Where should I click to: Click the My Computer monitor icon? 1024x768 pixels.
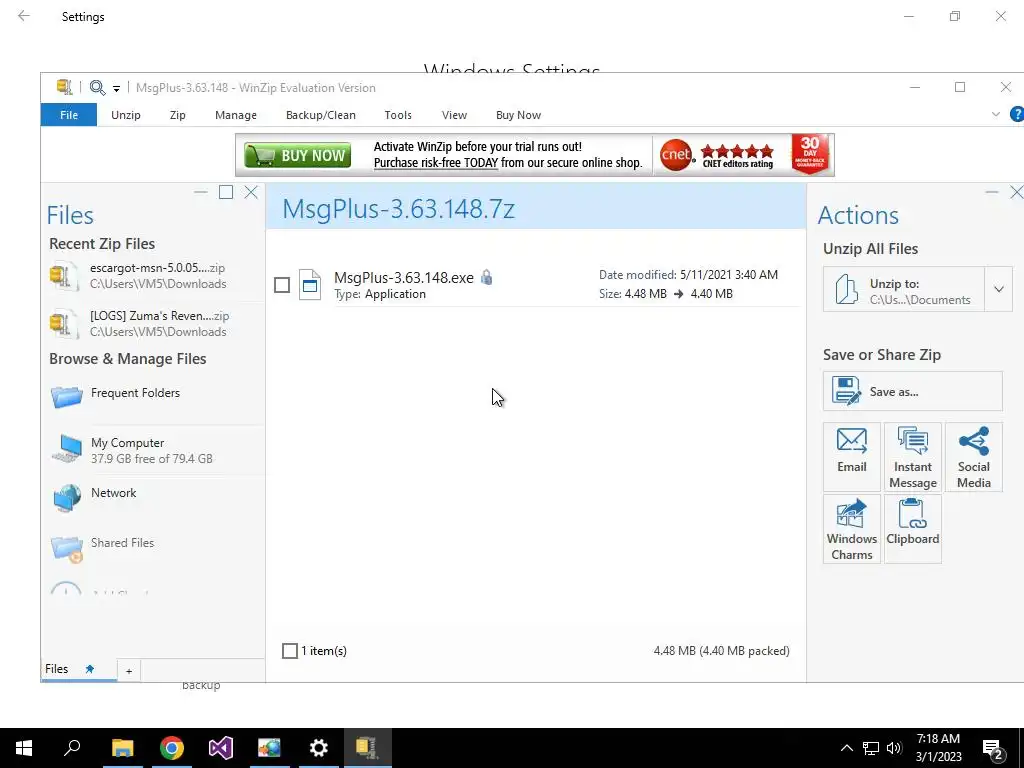point(67,449)
